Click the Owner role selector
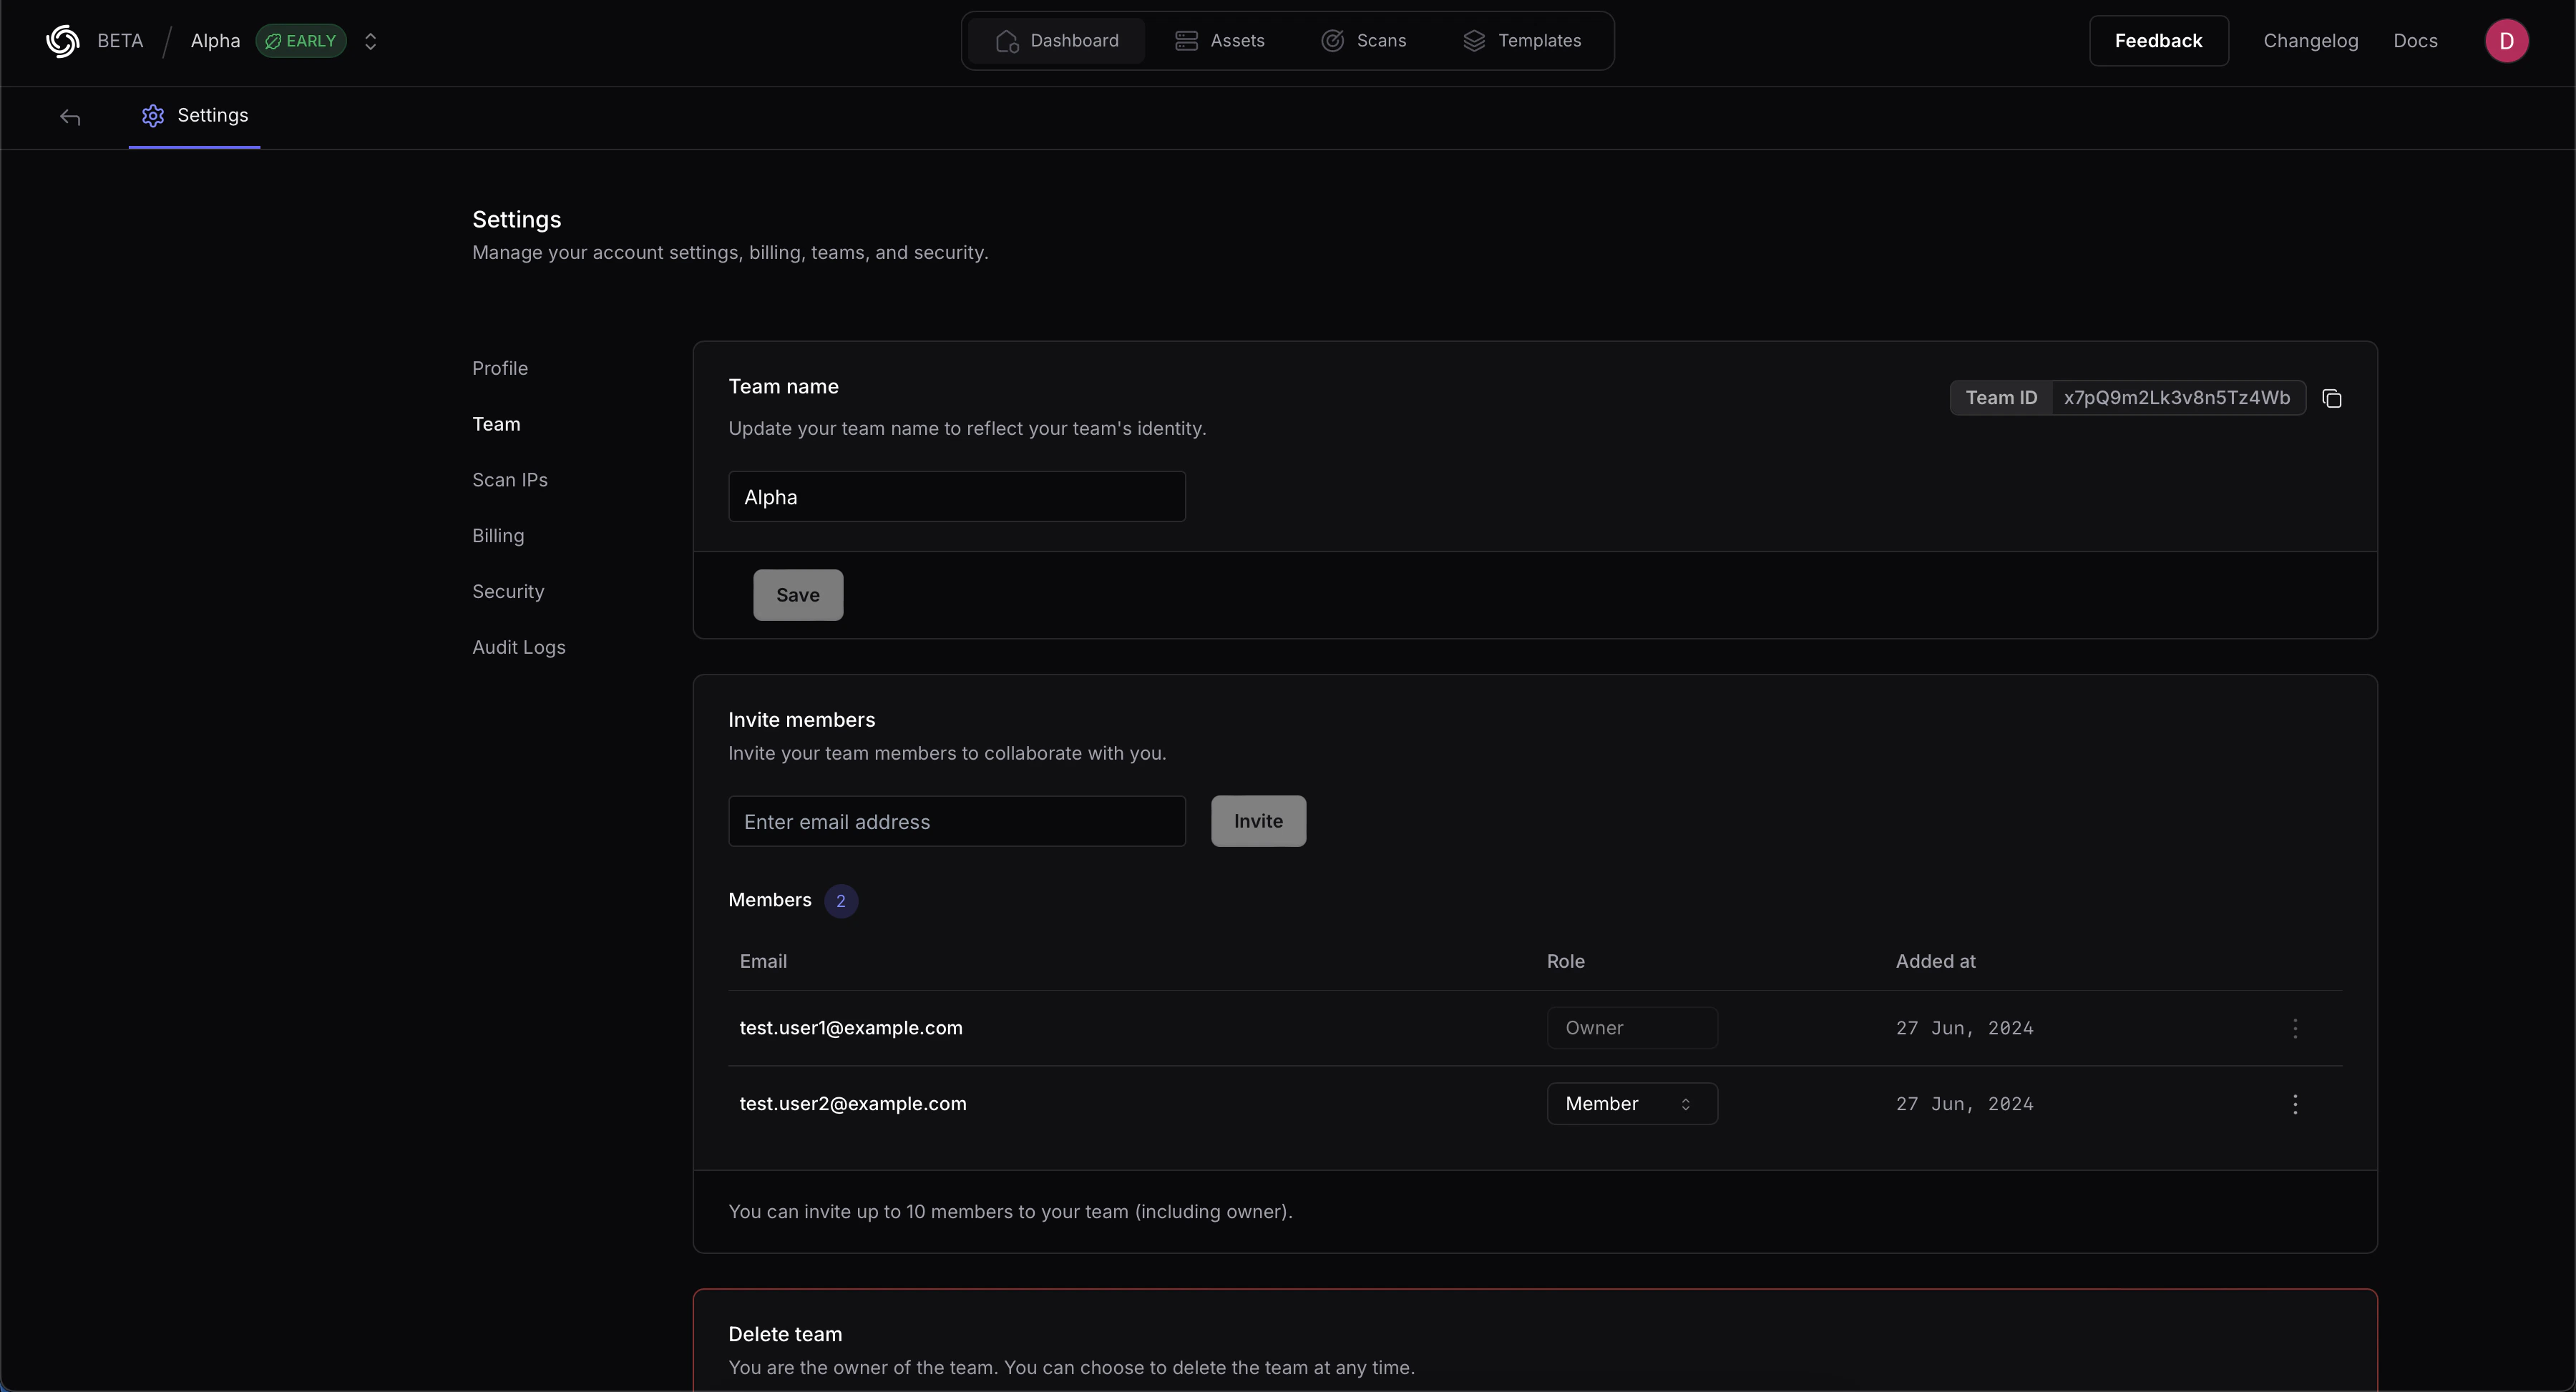Screen dimensions: 2576x1392 [1632, 1028]
